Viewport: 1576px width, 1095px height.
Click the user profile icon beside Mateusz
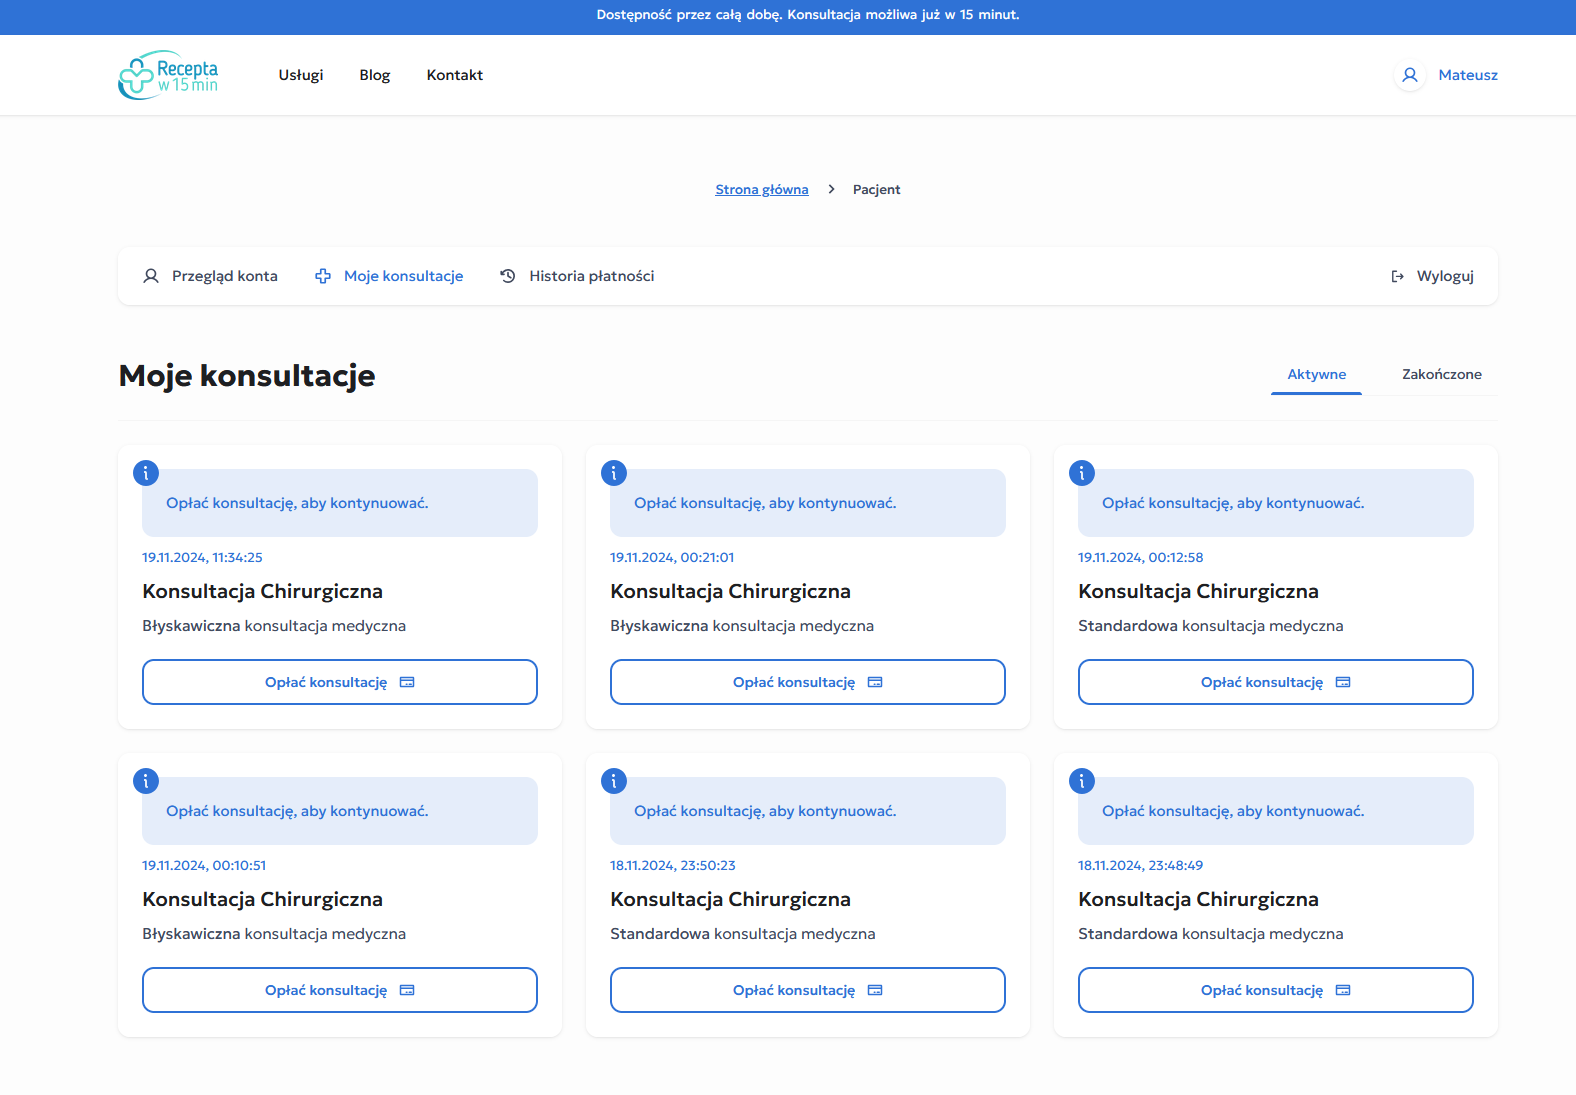[x=1410, y=75]
